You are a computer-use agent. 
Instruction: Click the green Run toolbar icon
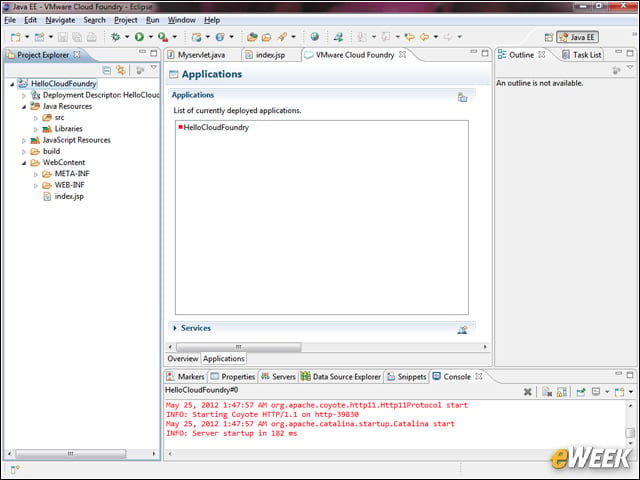(139, 37)
